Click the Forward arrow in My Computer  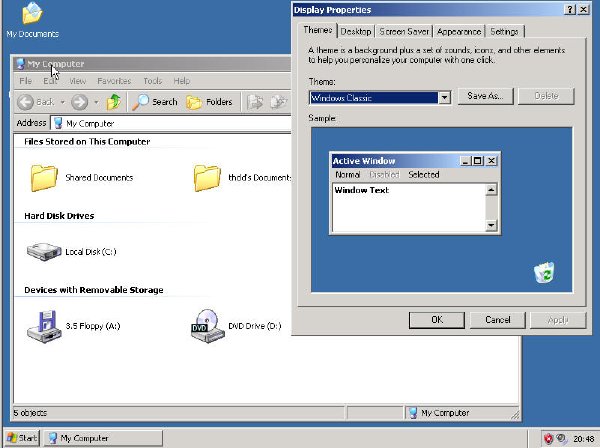coord(80,102)
